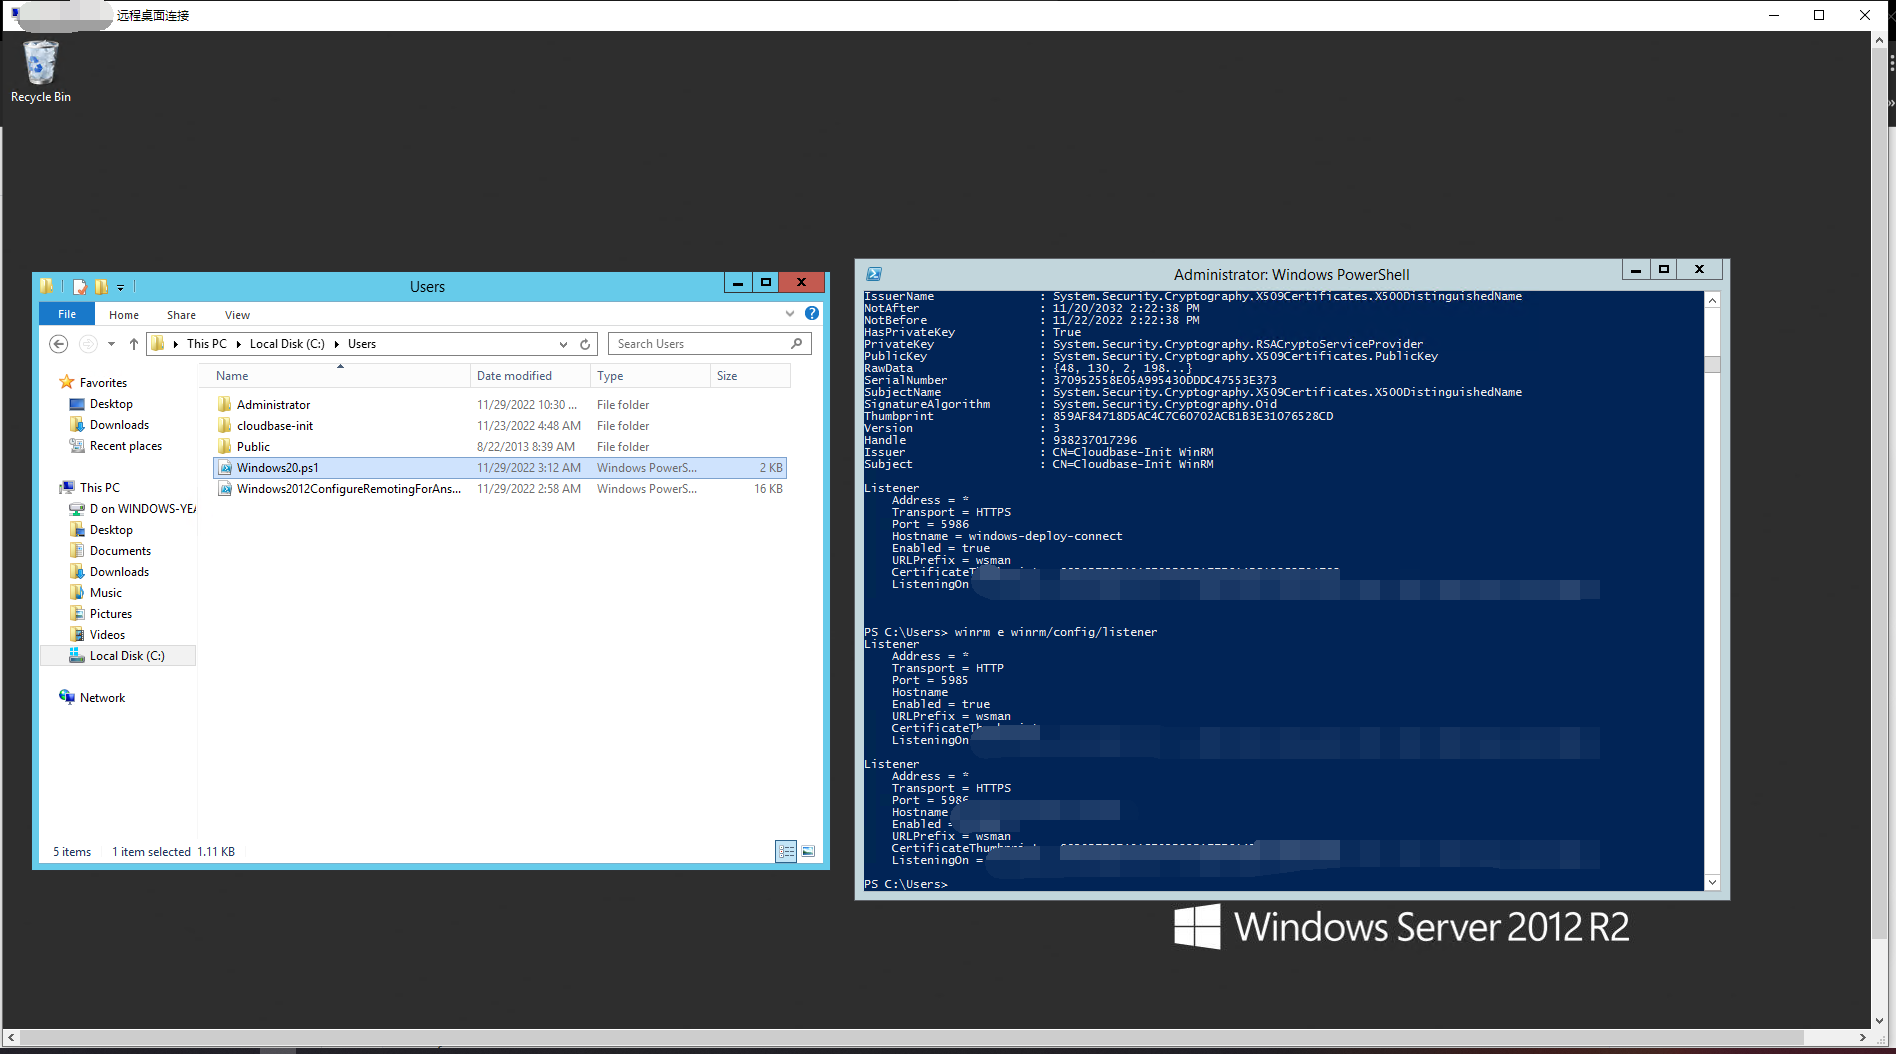Open the File tab in Explorer
The height and width of the screenshot is (1054, 1896).
pos(67,314)
